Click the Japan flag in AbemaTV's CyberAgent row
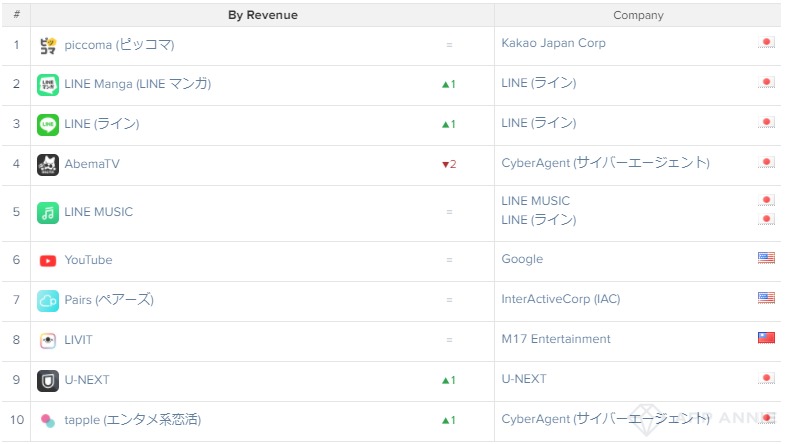This screenshot has height=444, width=787. 766,163
